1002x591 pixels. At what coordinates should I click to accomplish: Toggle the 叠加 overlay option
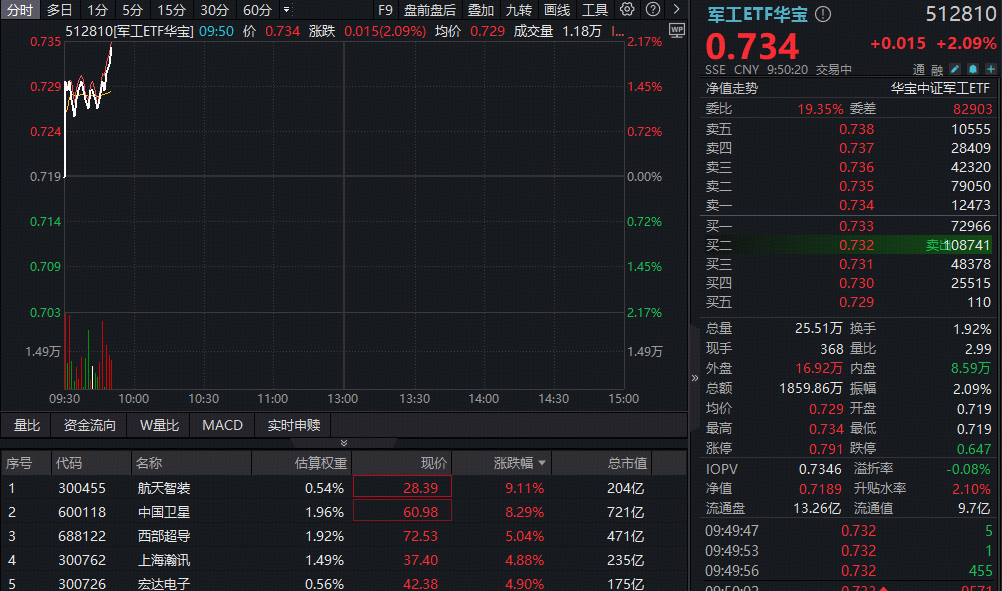coord(480,10)
